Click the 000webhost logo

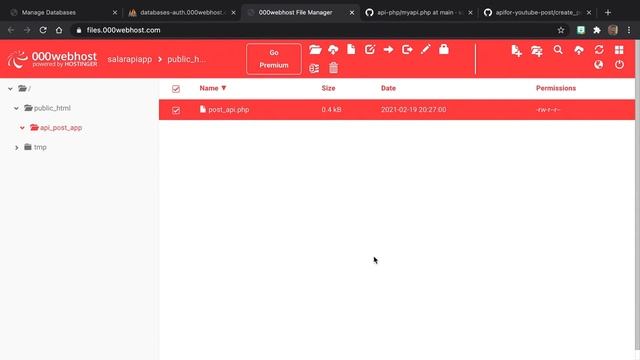click(52, 59)
